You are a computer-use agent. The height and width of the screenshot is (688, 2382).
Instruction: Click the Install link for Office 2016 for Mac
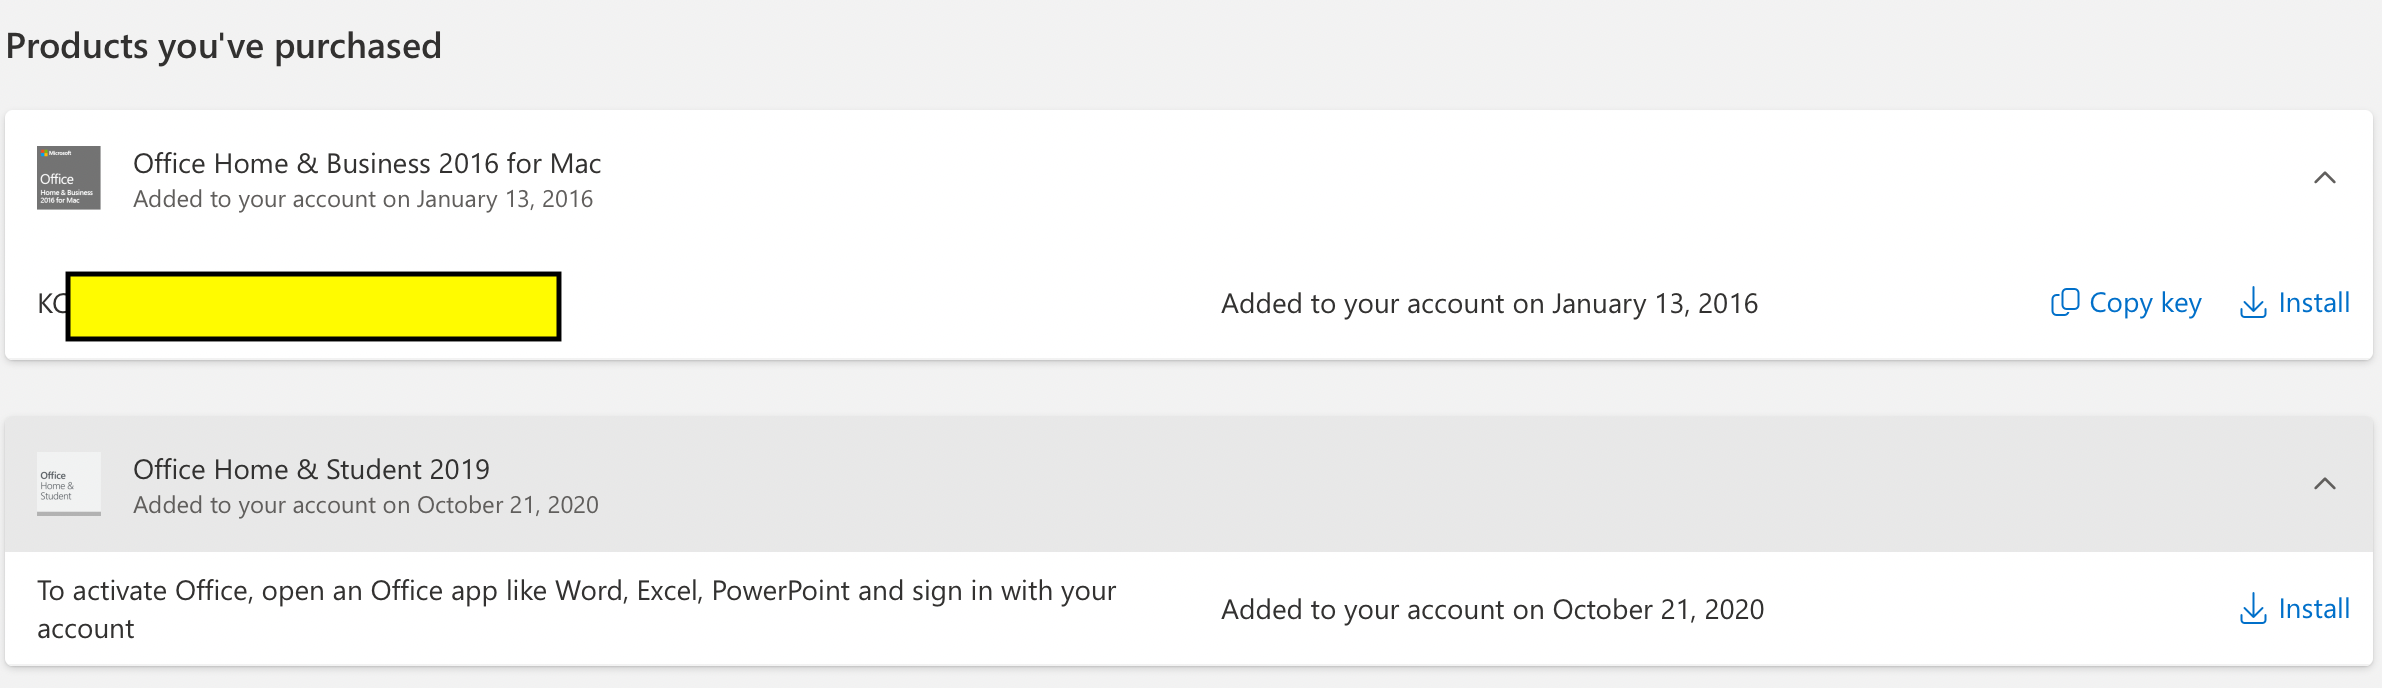2313,303
